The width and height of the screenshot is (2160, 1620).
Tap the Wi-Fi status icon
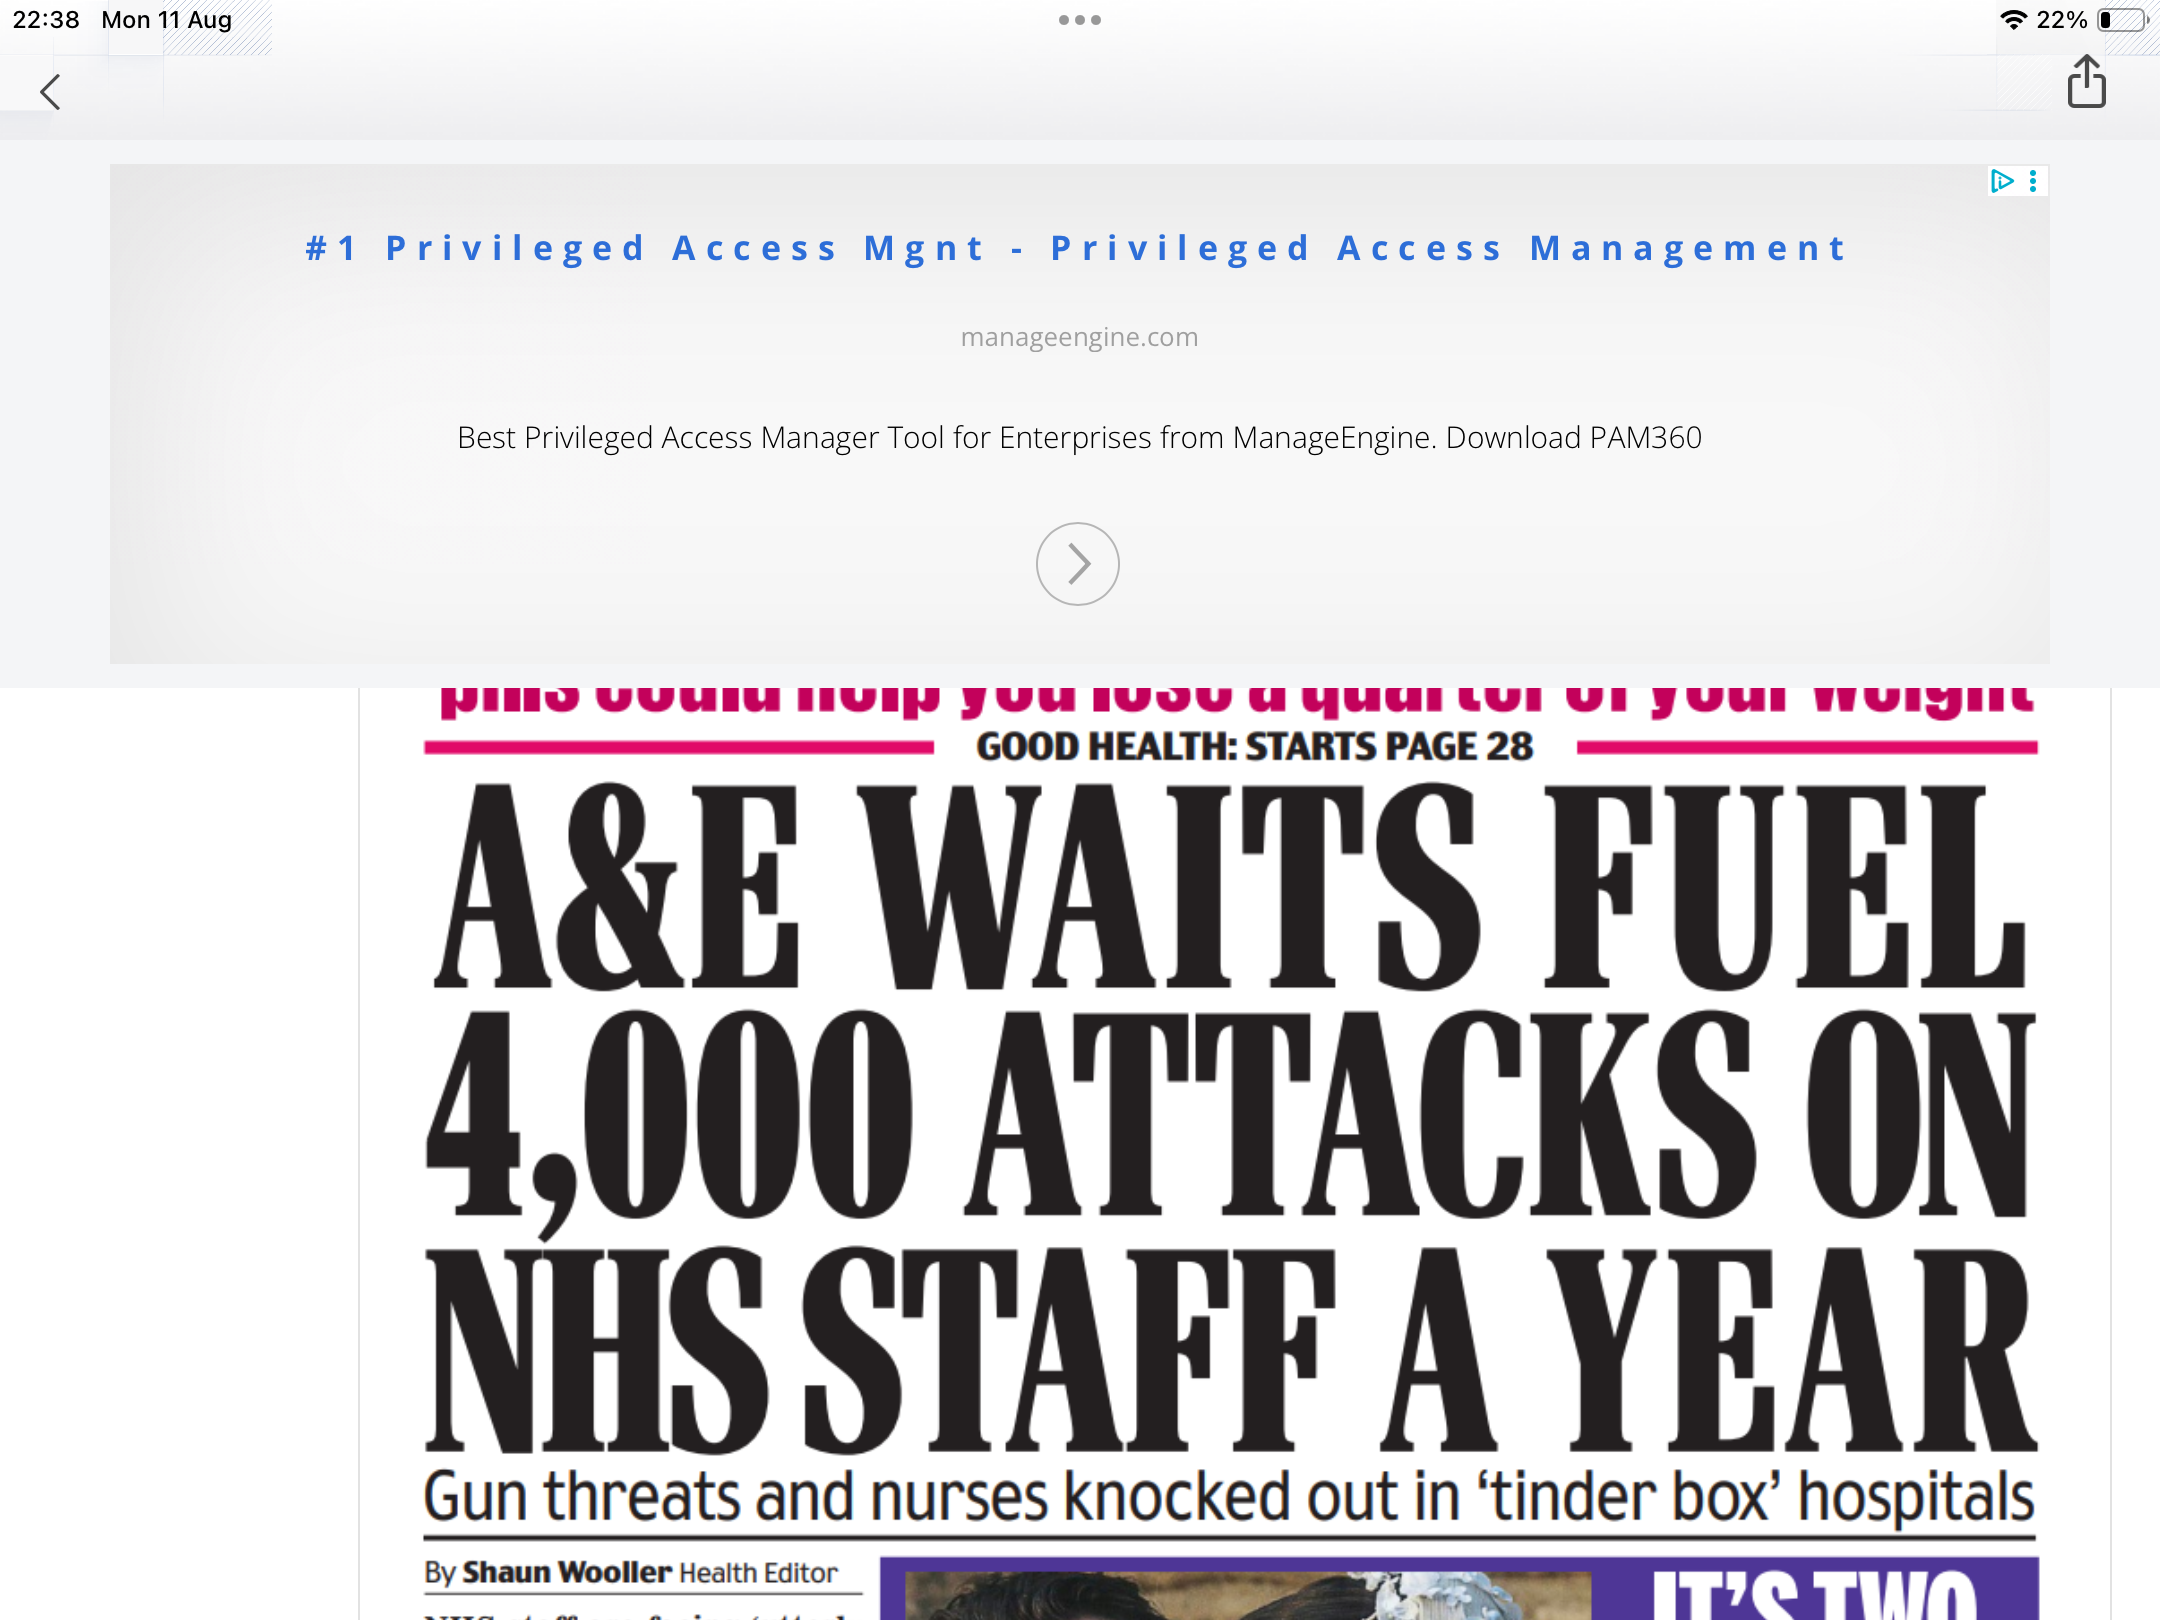tap(2013, 20)
